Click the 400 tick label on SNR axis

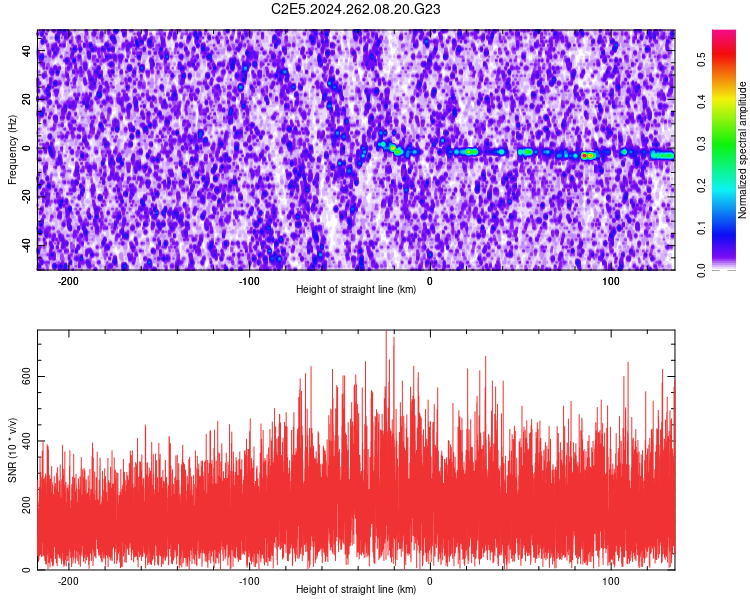(26, 441)
